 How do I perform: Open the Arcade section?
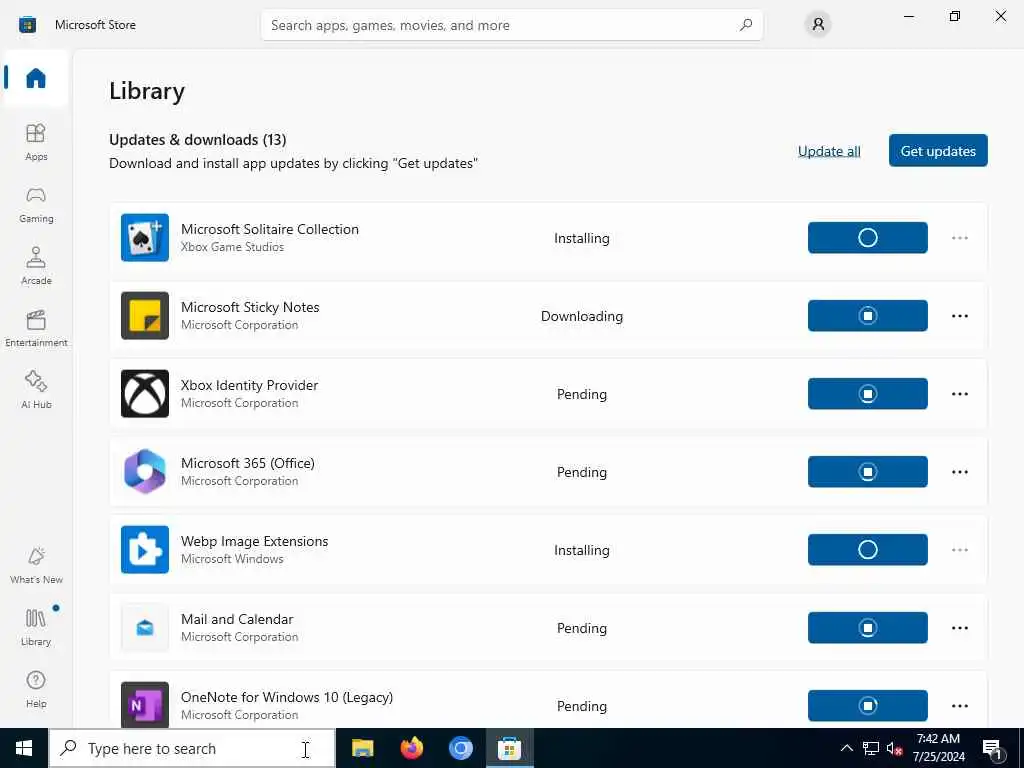point(36,266)
